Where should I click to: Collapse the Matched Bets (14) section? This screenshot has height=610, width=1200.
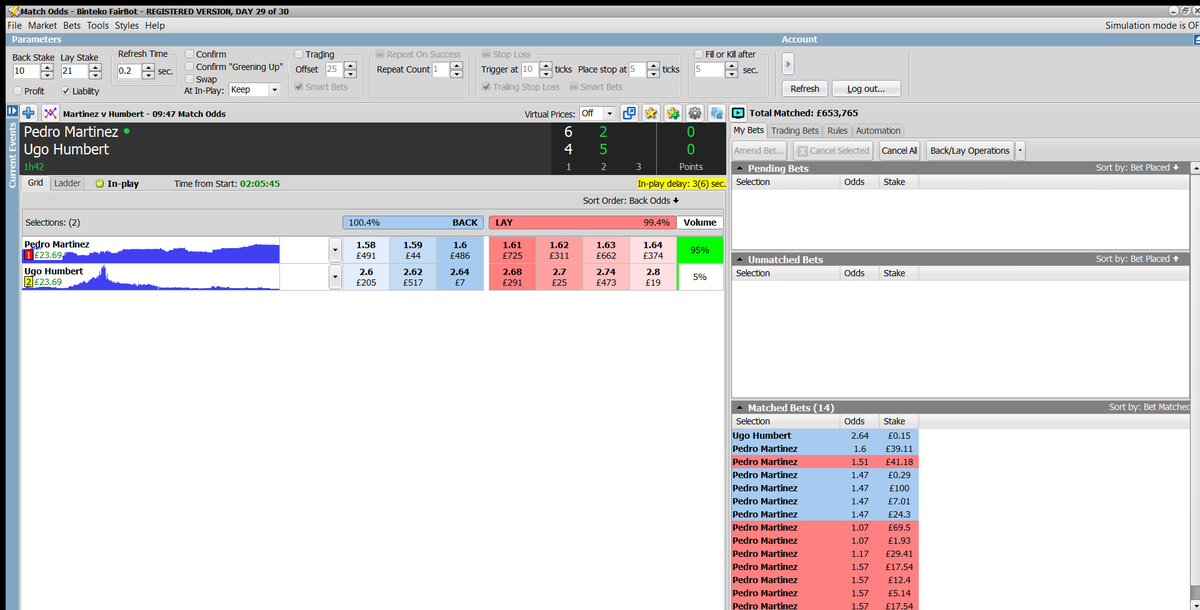[739, 408]
